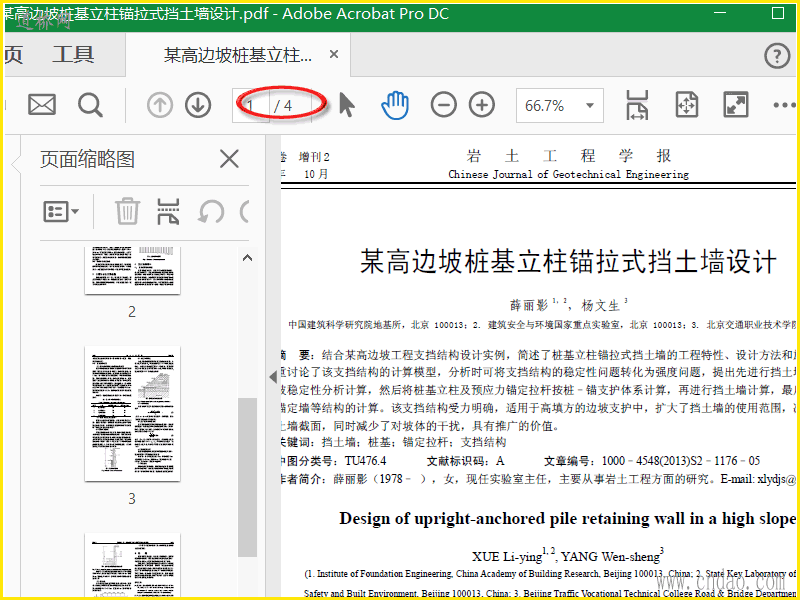Click the classification number TU476.4
The width and height of the screenshot is (800, 600).
point(365,461)
